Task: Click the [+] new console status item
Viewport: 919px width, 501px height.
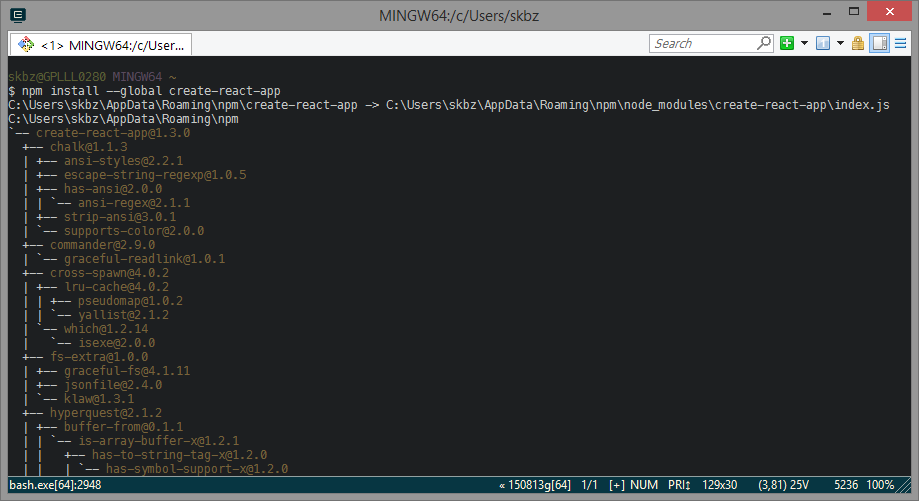Action: point(616,485)
